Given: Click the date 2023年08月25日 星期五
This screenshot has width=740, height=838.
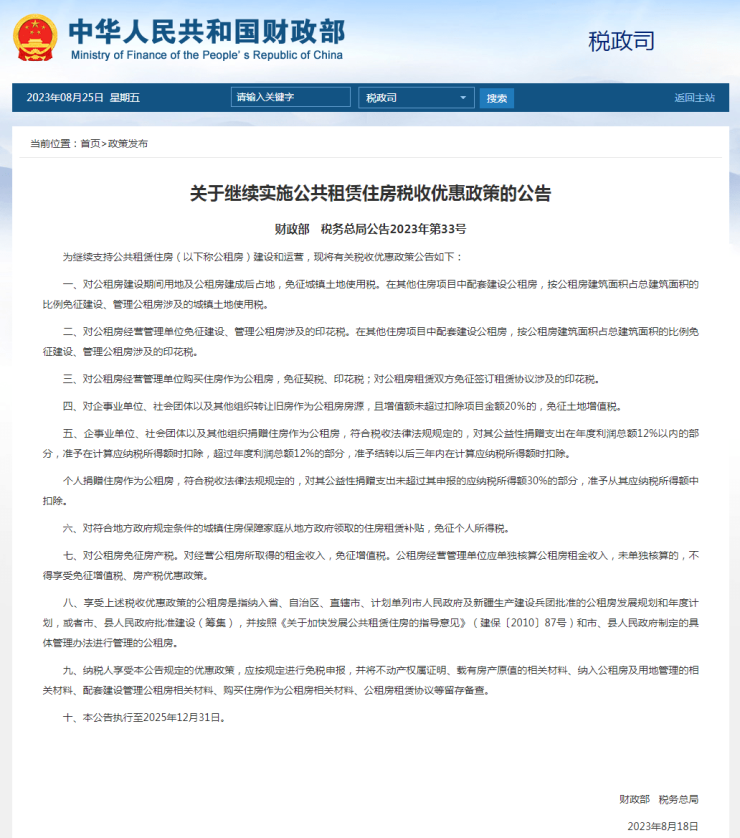Looking at the screenshot, I should pos(83,97).
